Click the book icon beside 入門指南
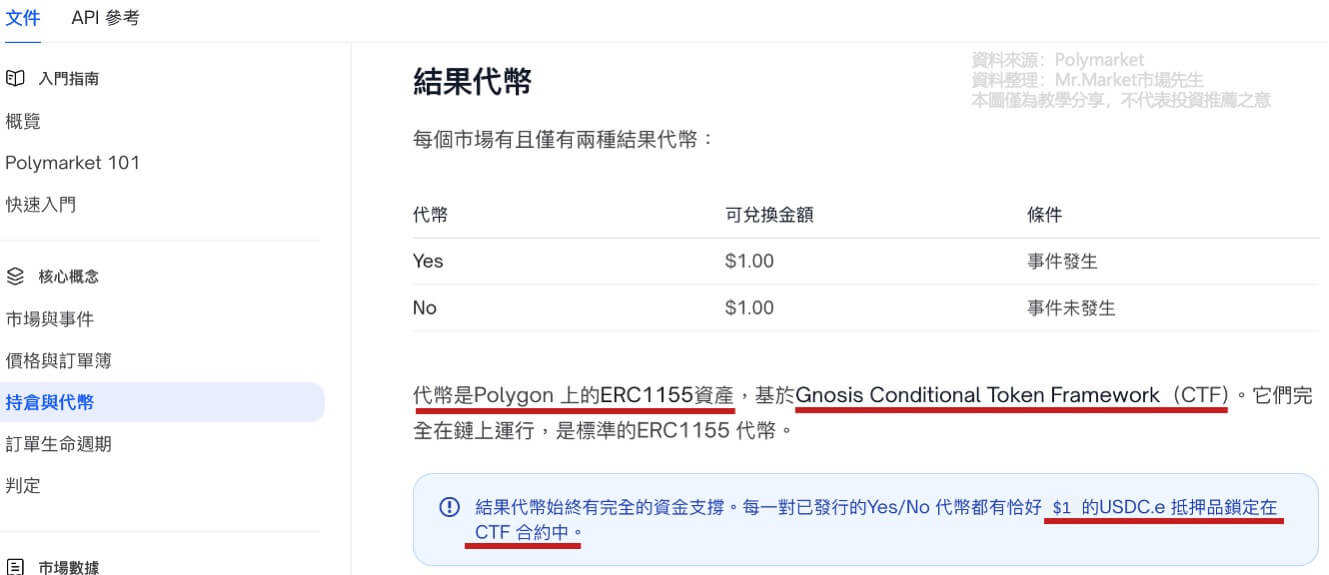The height and width of the screenshot is (575, 1329). click(14, 78)
